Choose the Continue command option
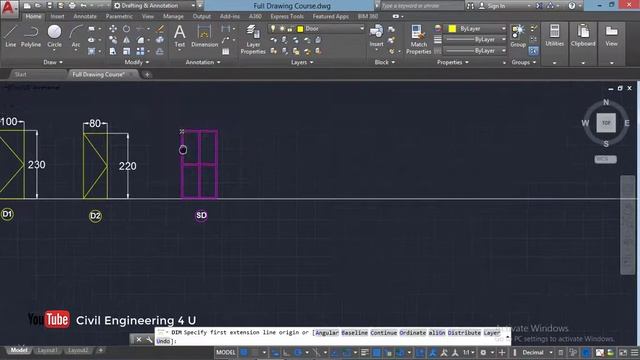 click(383, 333)
